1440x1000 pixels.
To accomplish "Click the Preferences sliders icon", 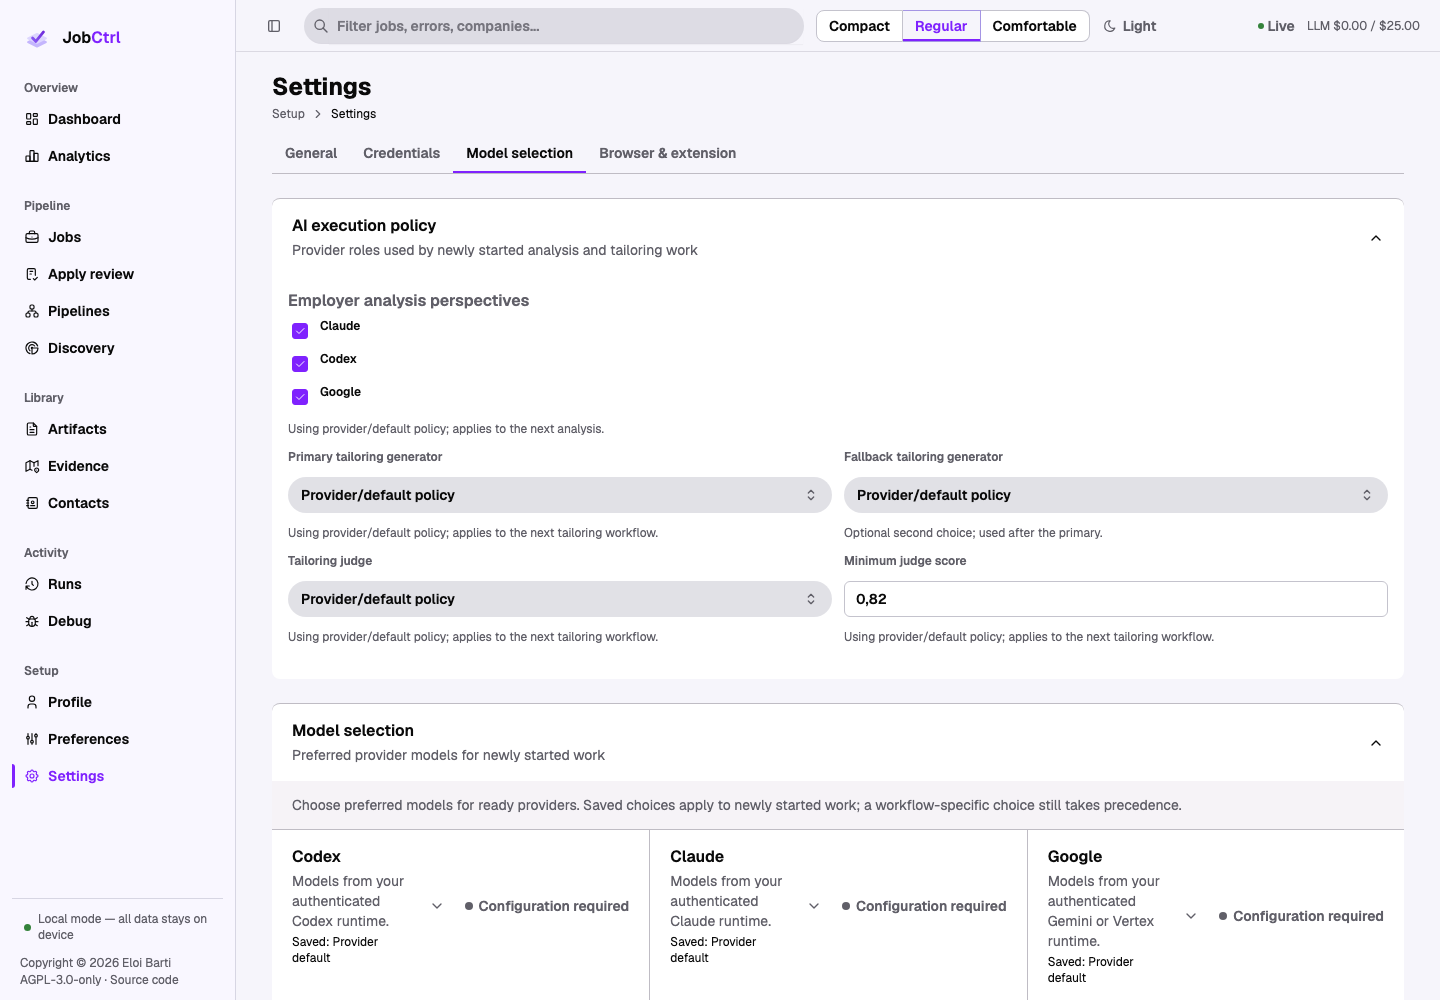I will [x=32, y=739].
